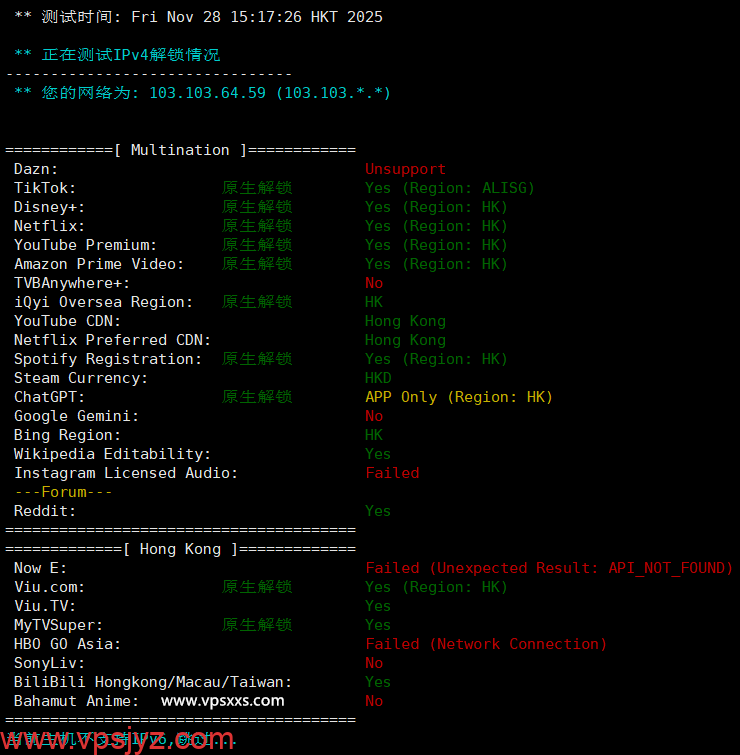
Task: Click the MyTVSuper 原生解锁 label
Action: (257, 625)
